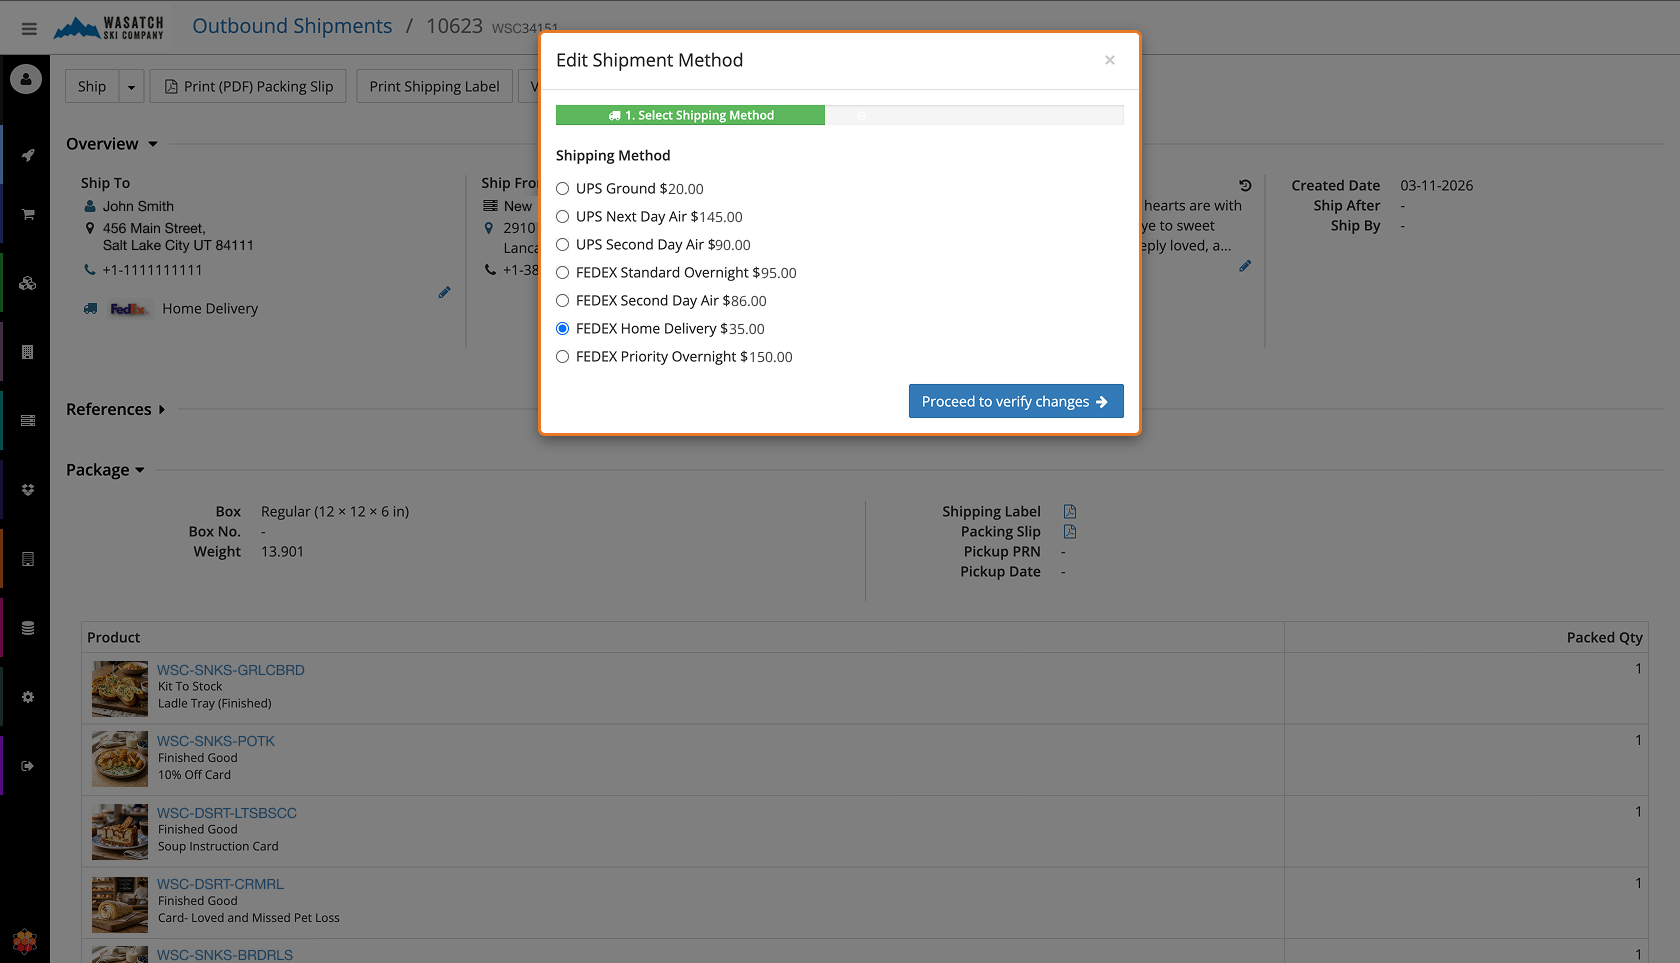Screen dimensions: 1680x963
Task: Open the hamburger menu icon
Action: tap(29, 29)
